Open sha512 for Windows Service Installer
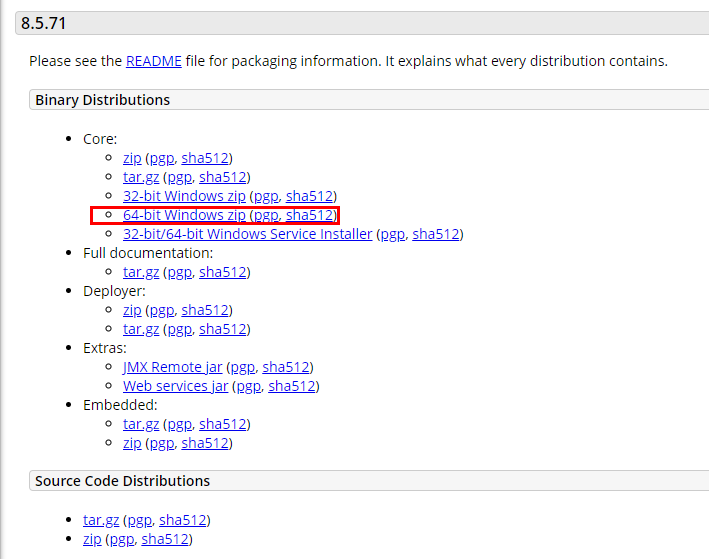 point(436,234)
